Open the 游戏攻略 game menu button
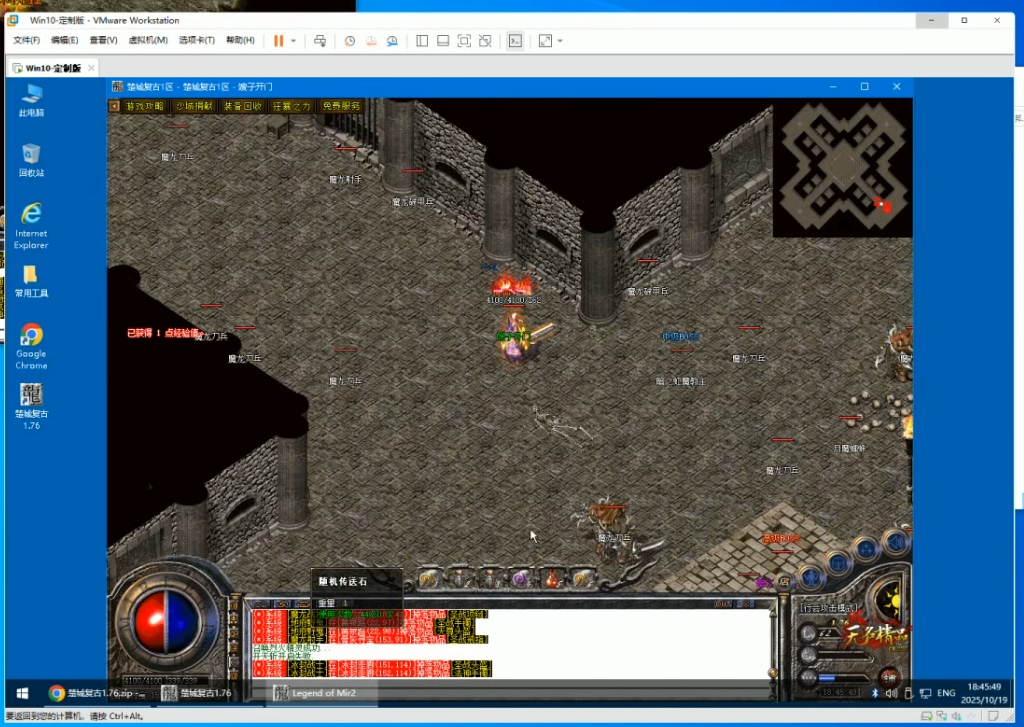This screenshot has height=727, width=1024. coord(144,106)
